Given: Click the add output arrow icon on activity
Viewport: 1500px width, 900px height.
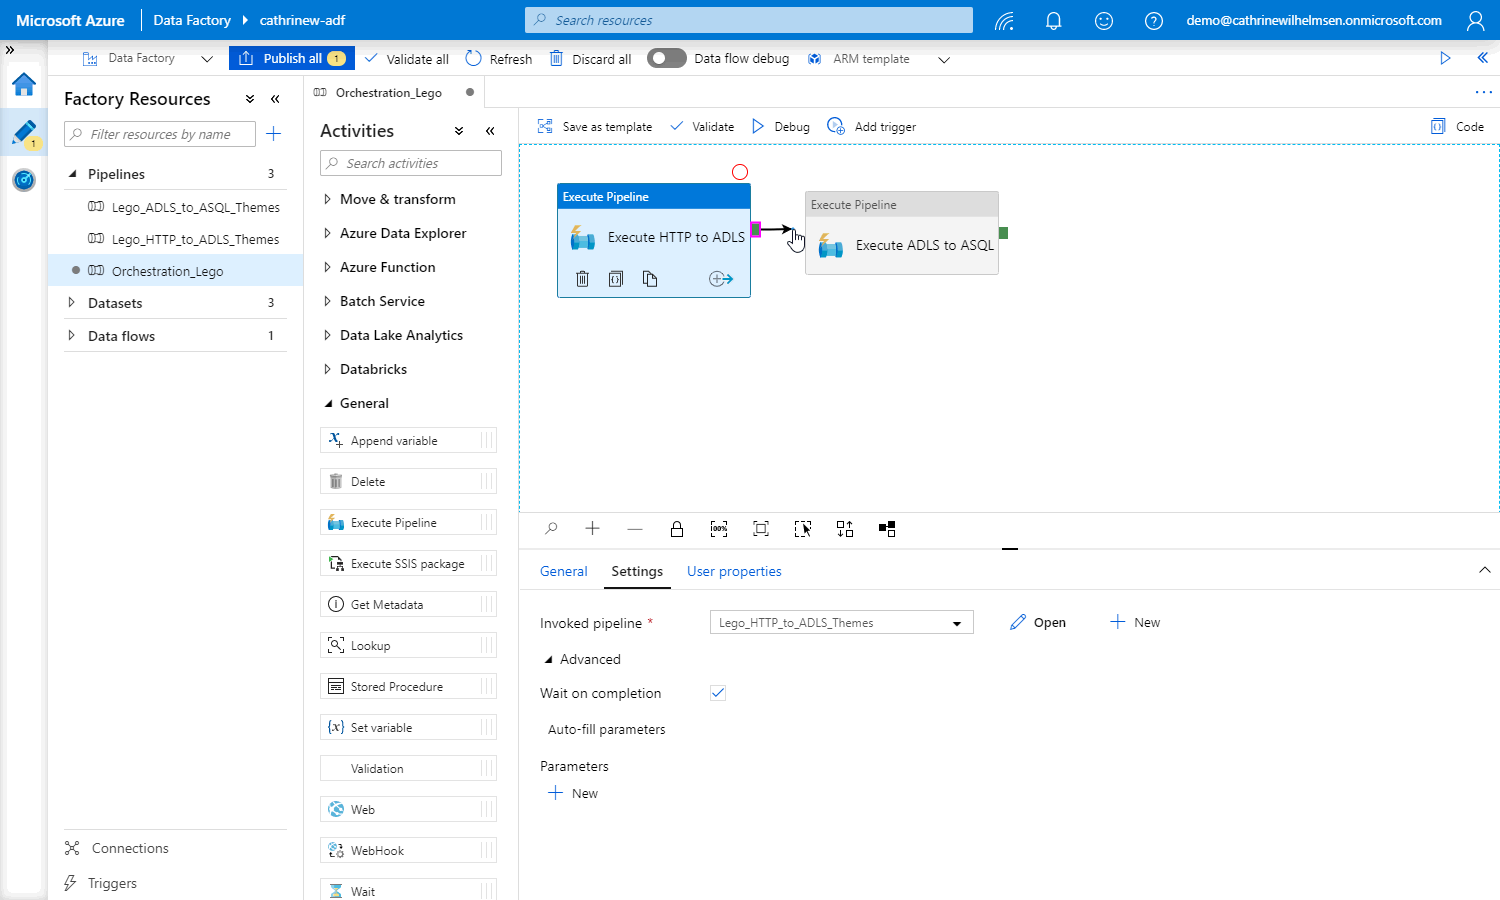Looking at the screenshot, I should tap(721, 279).
